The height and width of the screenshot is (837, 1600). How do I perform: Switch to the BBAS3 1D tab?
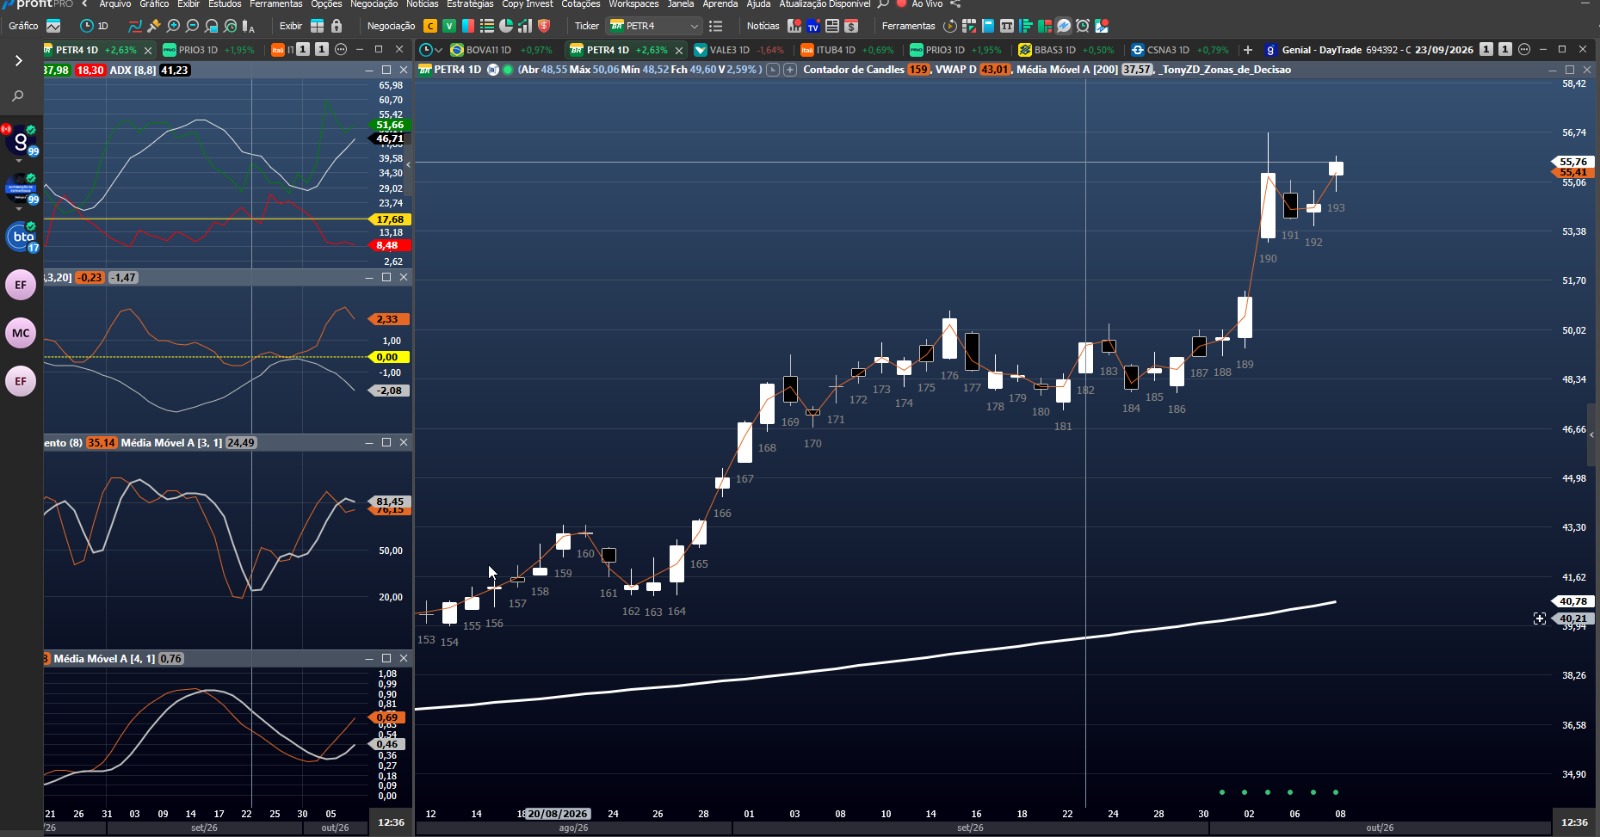(x=1066, y=50)
